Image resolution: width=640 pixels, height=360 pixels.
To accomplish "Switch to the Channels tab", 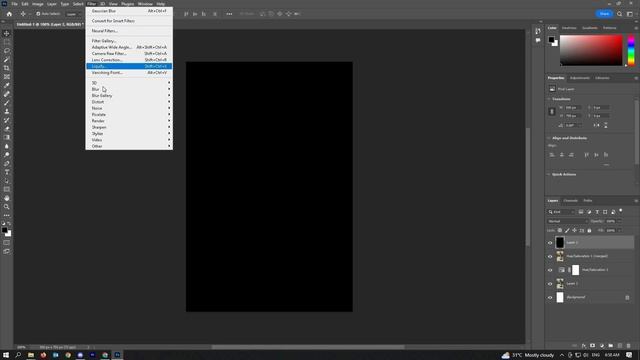I will pos(570,201).
